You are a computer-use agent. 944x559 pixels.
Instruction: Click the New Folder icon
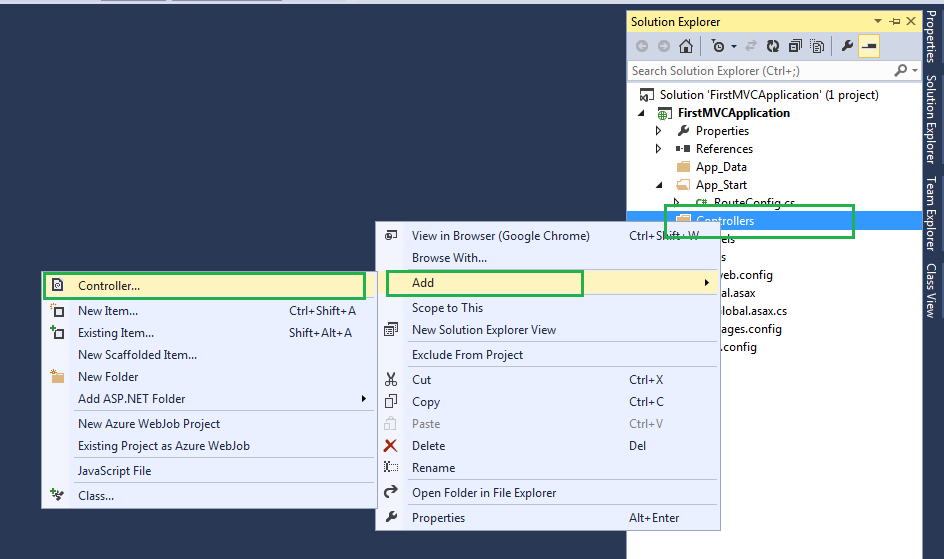(57, 377)
